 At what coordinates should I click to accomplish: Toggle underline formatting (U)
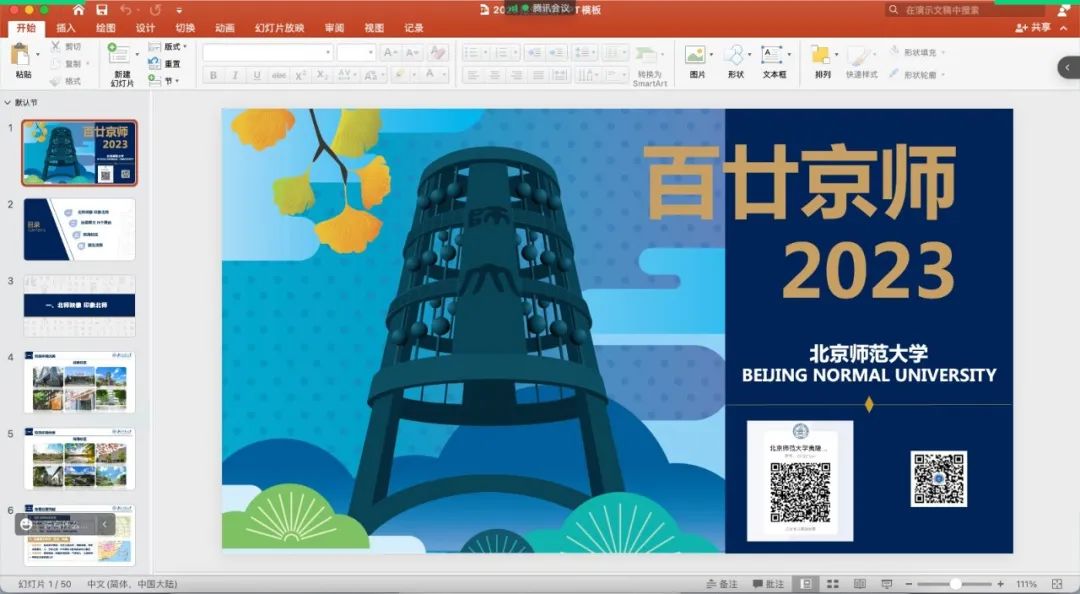click(257, 75)
